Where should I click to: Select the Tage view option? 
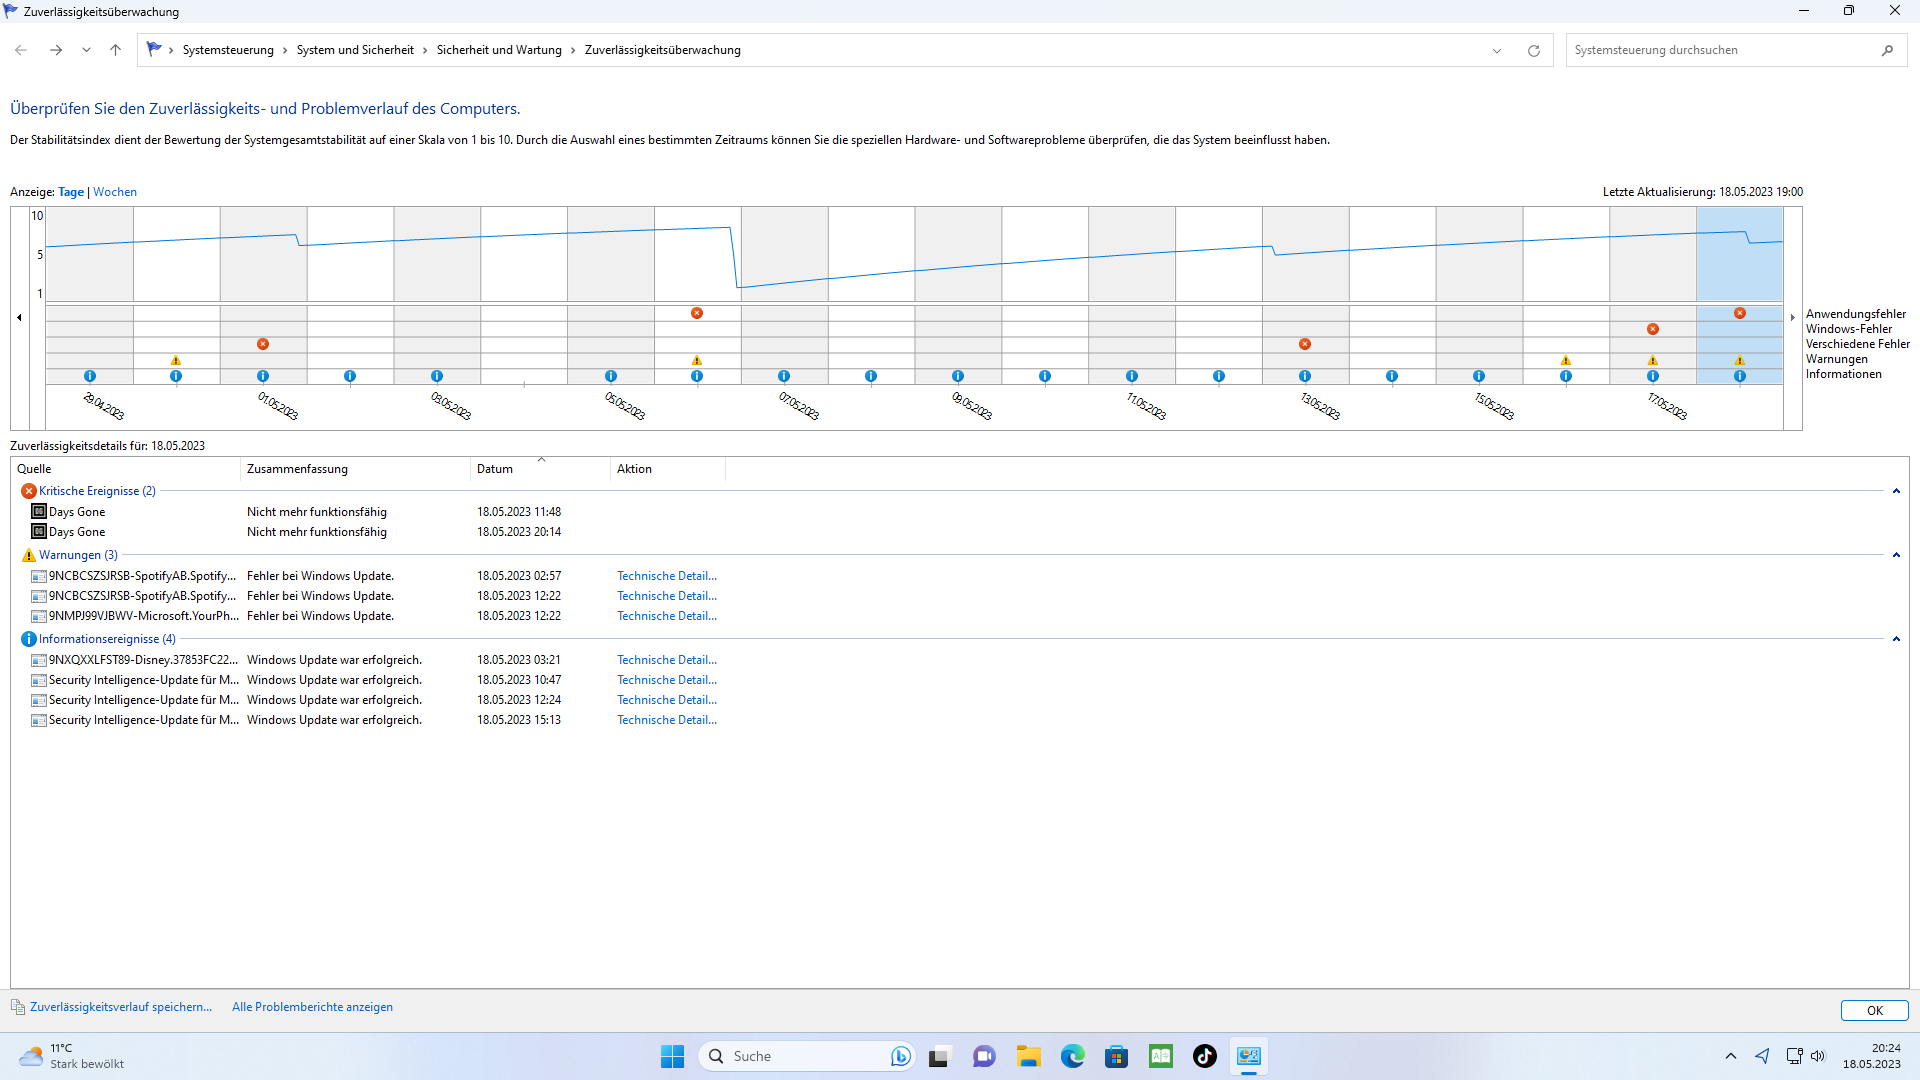coord(71,192)
